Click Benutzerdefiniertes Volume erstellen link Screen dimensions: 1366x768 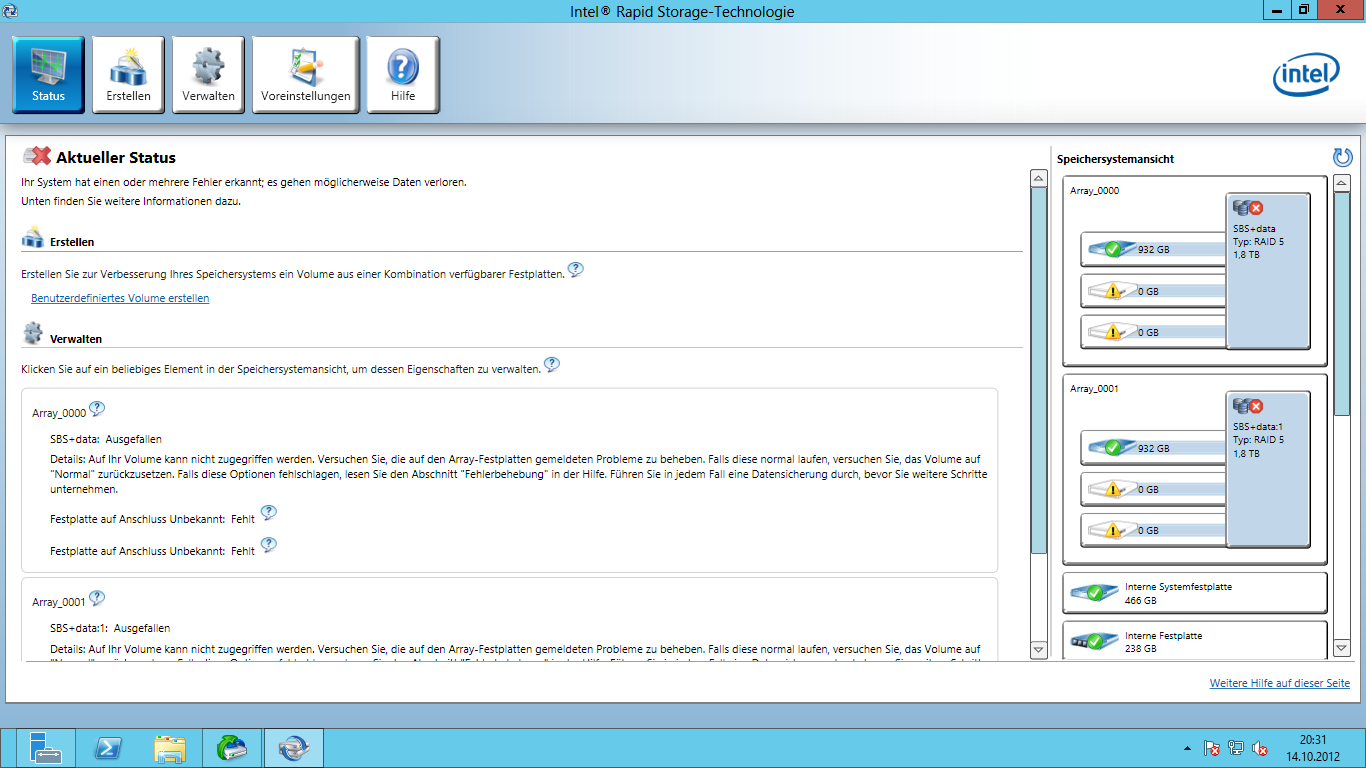120,298
